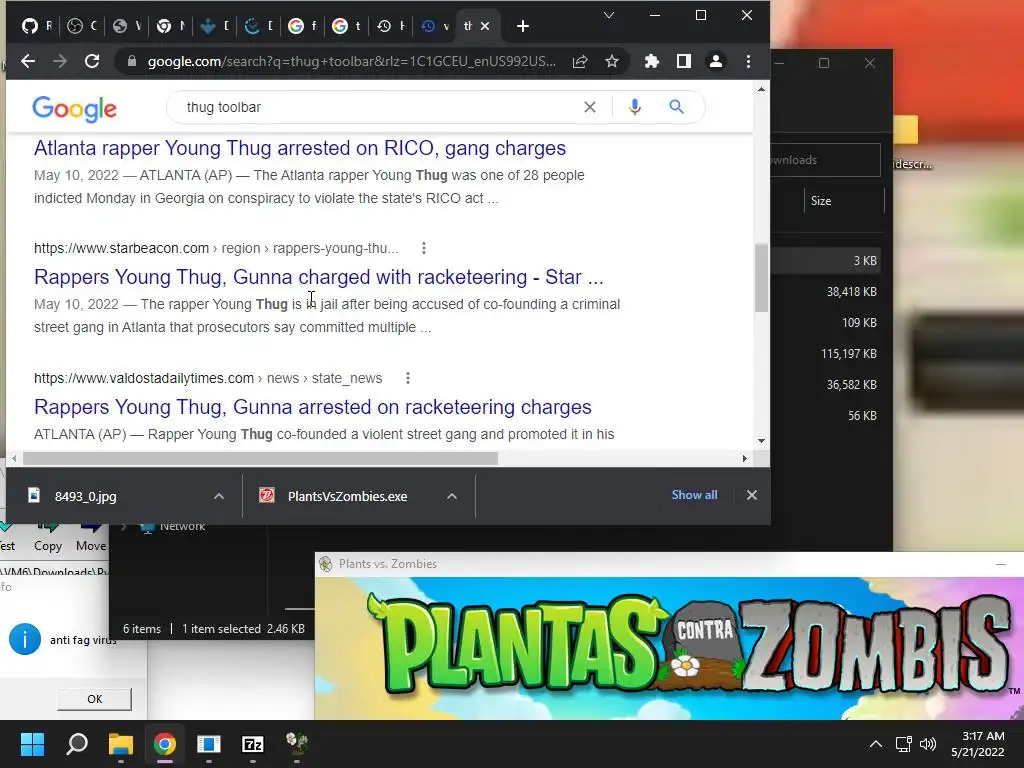Open Rappers Young Thug Gunna charged link
Viewport: 1024px width, 768px height.
(319, 277)
